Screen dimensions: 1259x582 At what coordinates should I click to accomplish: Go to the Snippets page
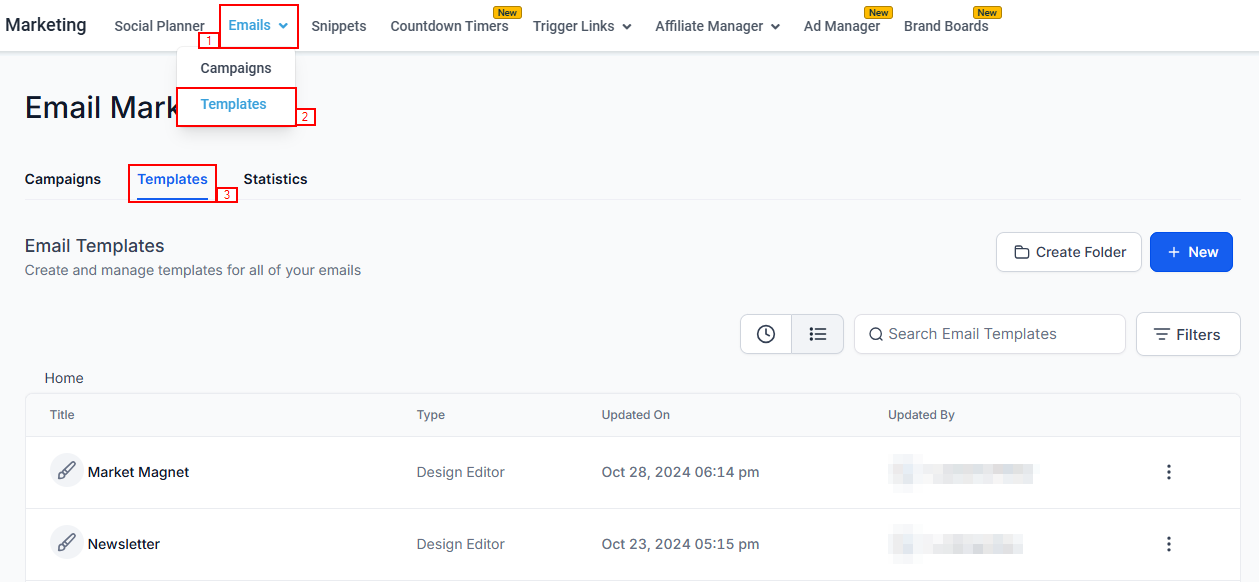tap(339, 26)
